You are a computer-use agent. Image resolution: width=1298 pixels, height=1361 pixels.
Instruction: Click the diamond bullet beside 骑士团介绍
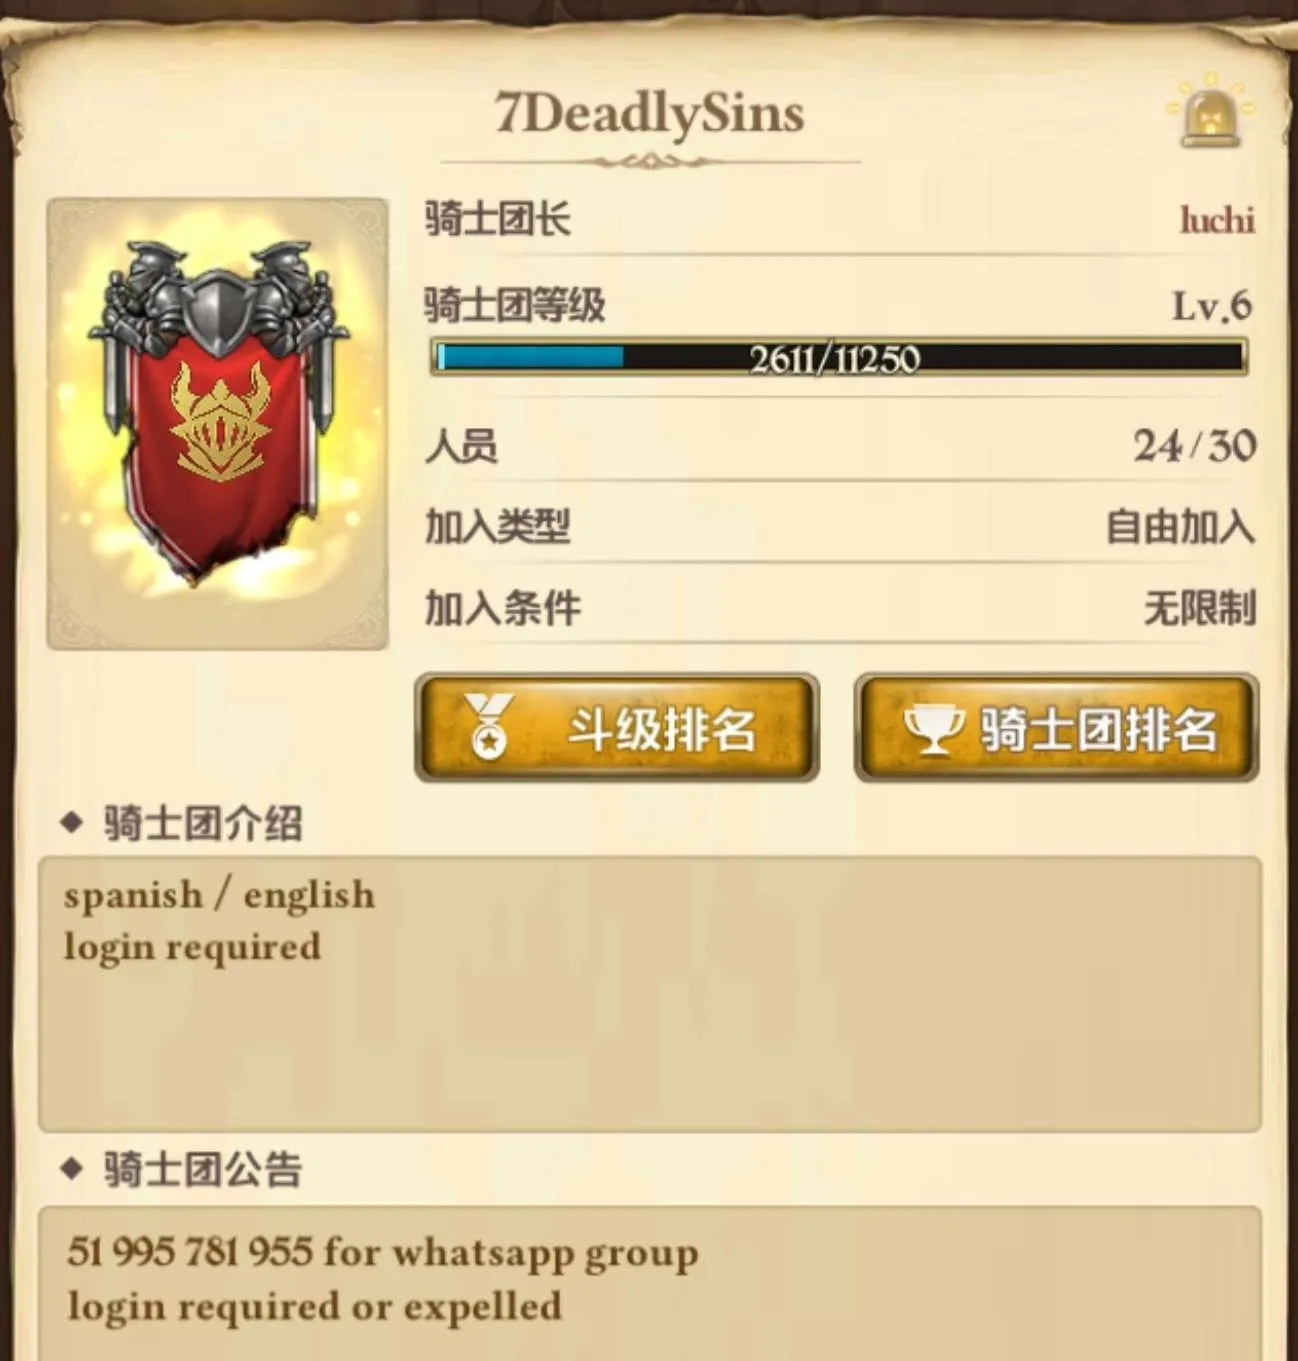(x=71, y=823)
